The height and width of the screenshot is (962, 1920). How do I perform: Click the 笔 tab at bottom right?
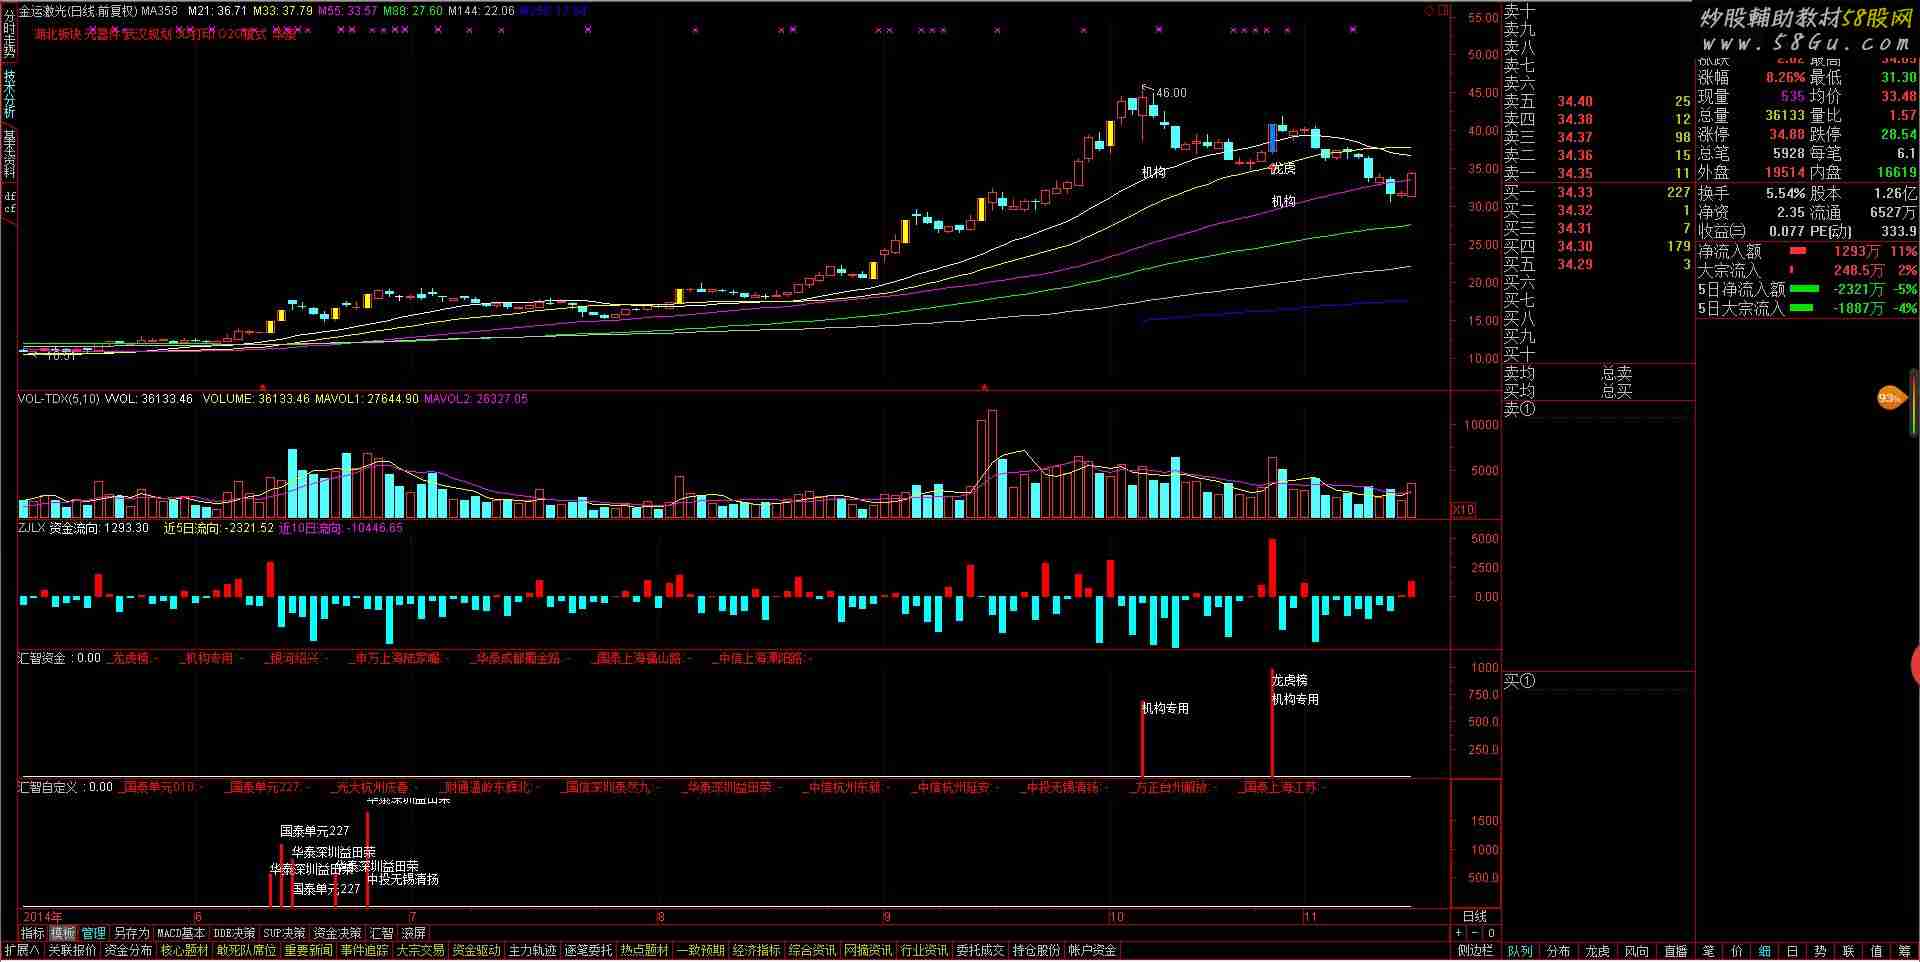tap(1708, 950)
